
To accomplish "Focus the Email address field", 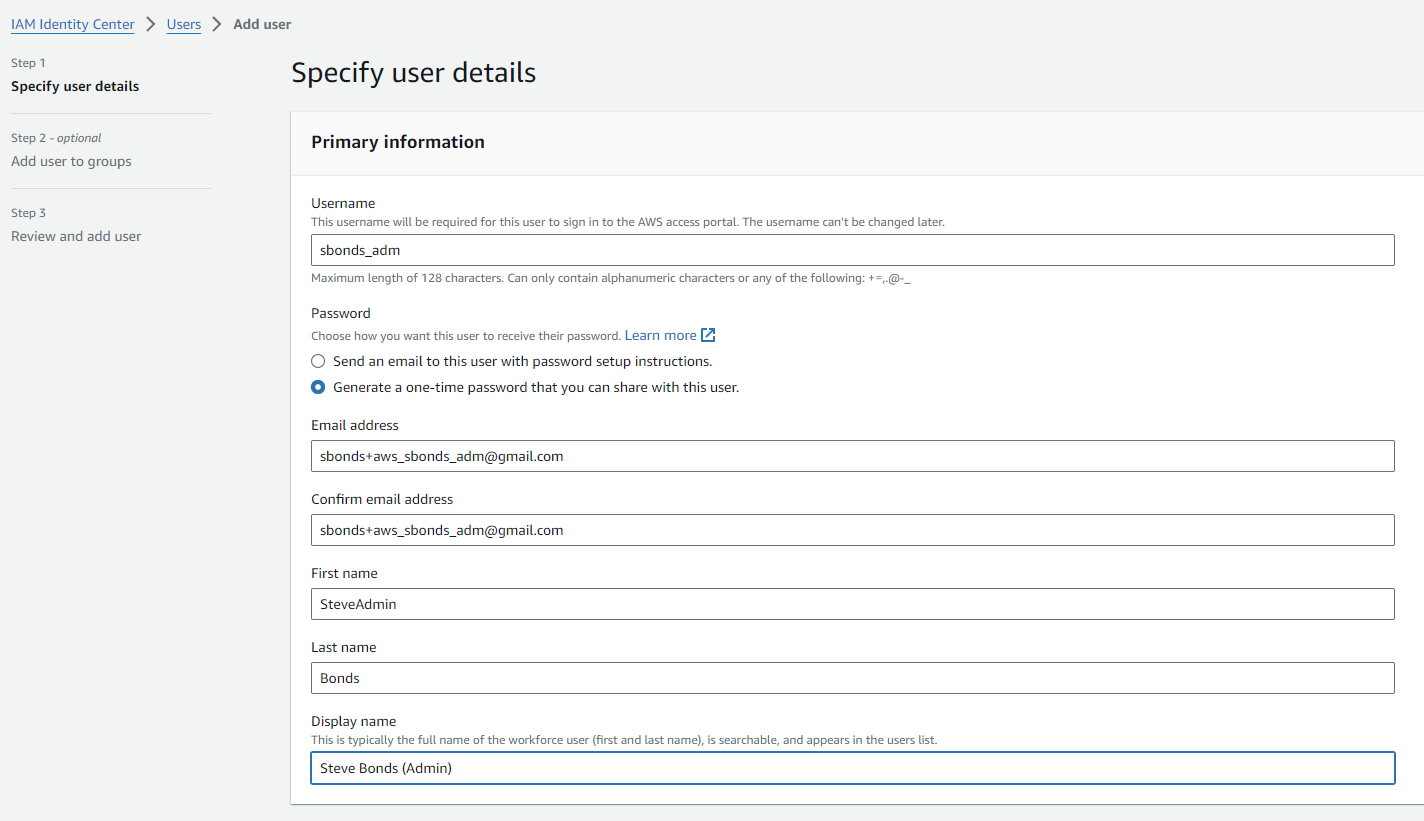I will [852, 456].
